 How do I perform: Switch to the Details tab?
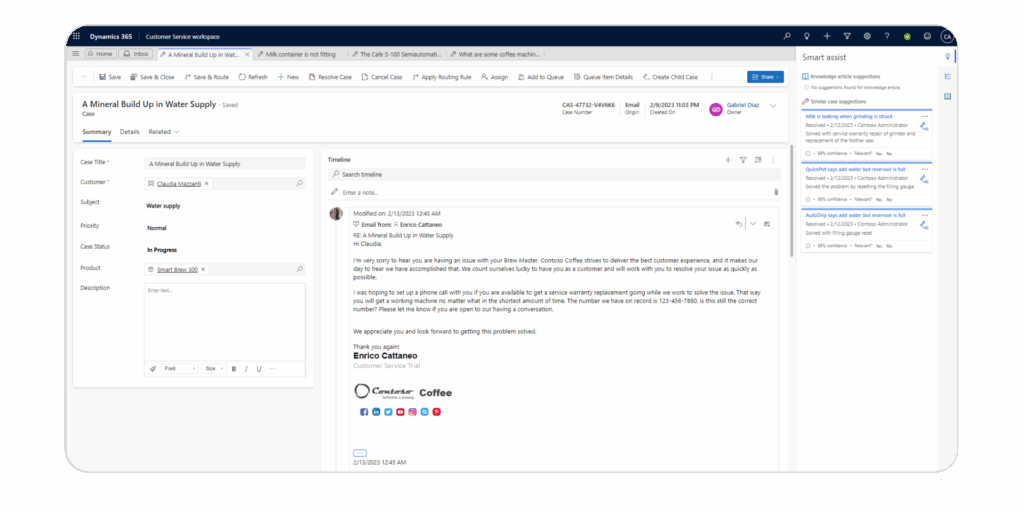point(130,132)
